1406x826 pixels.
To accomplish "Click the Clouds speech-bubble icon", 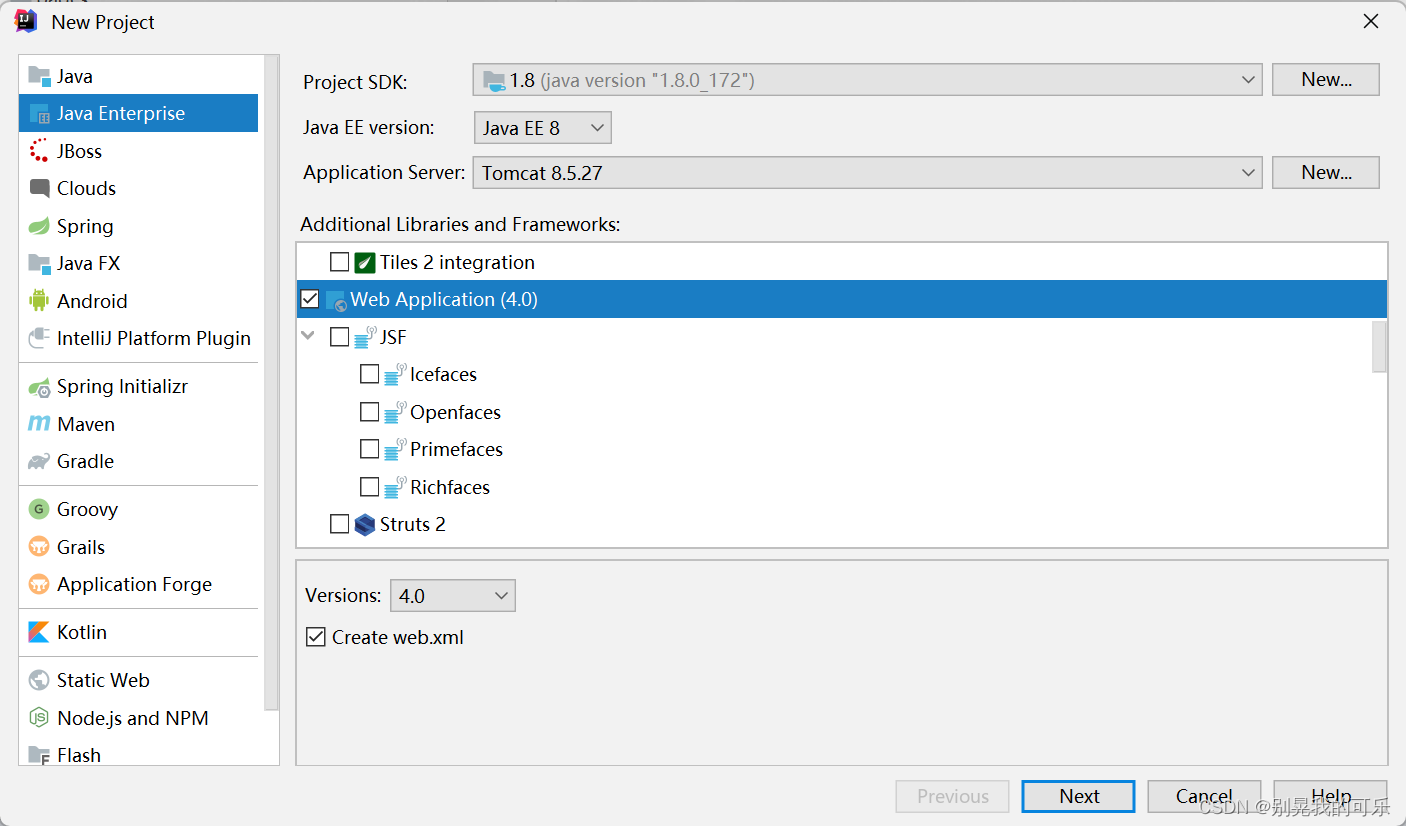I will point(39,188).
